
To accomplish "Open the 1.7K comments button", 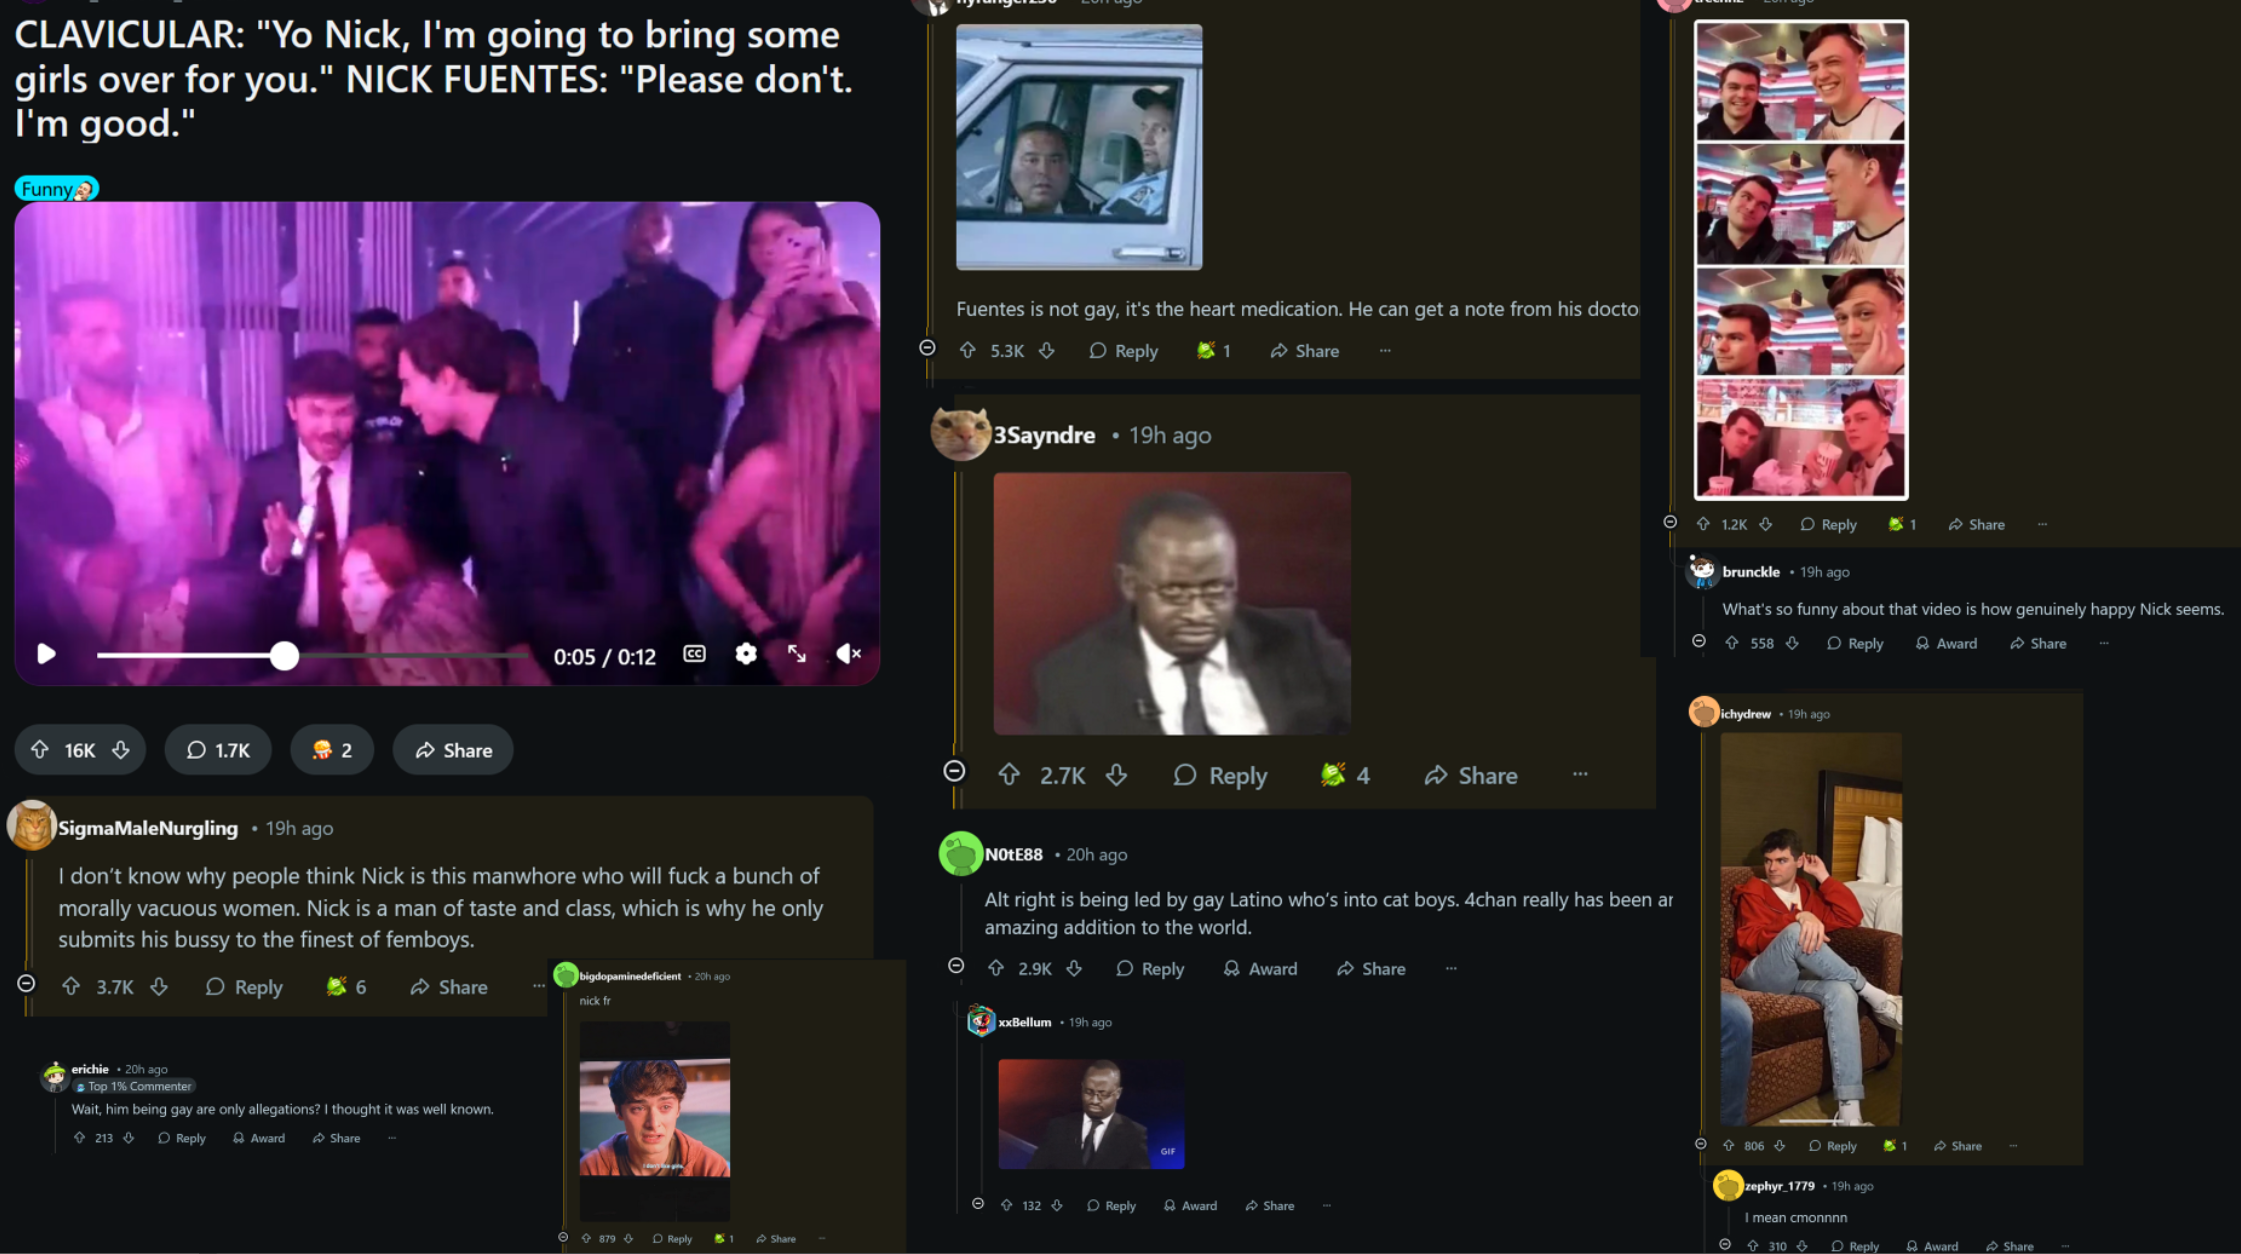I will (x=218, y=750).
